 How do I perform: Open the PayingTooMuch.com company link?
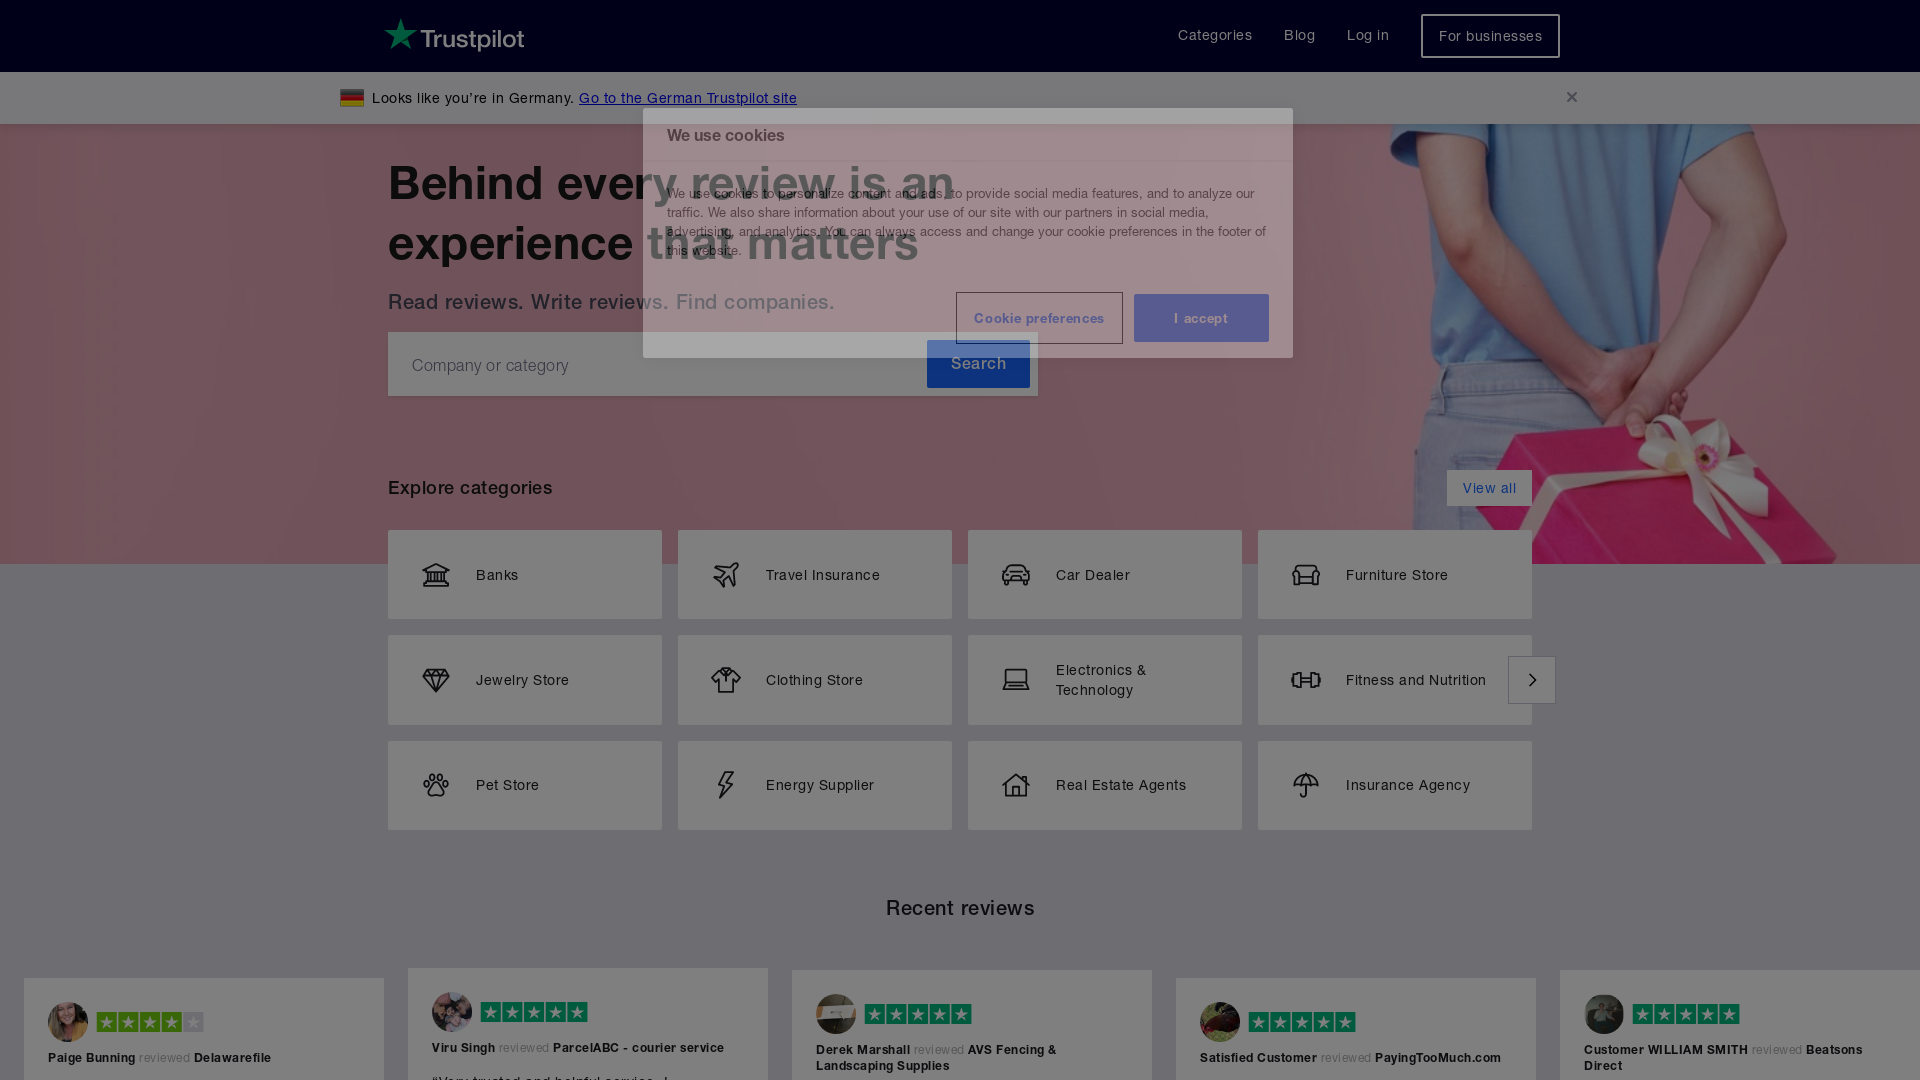1438,1058
